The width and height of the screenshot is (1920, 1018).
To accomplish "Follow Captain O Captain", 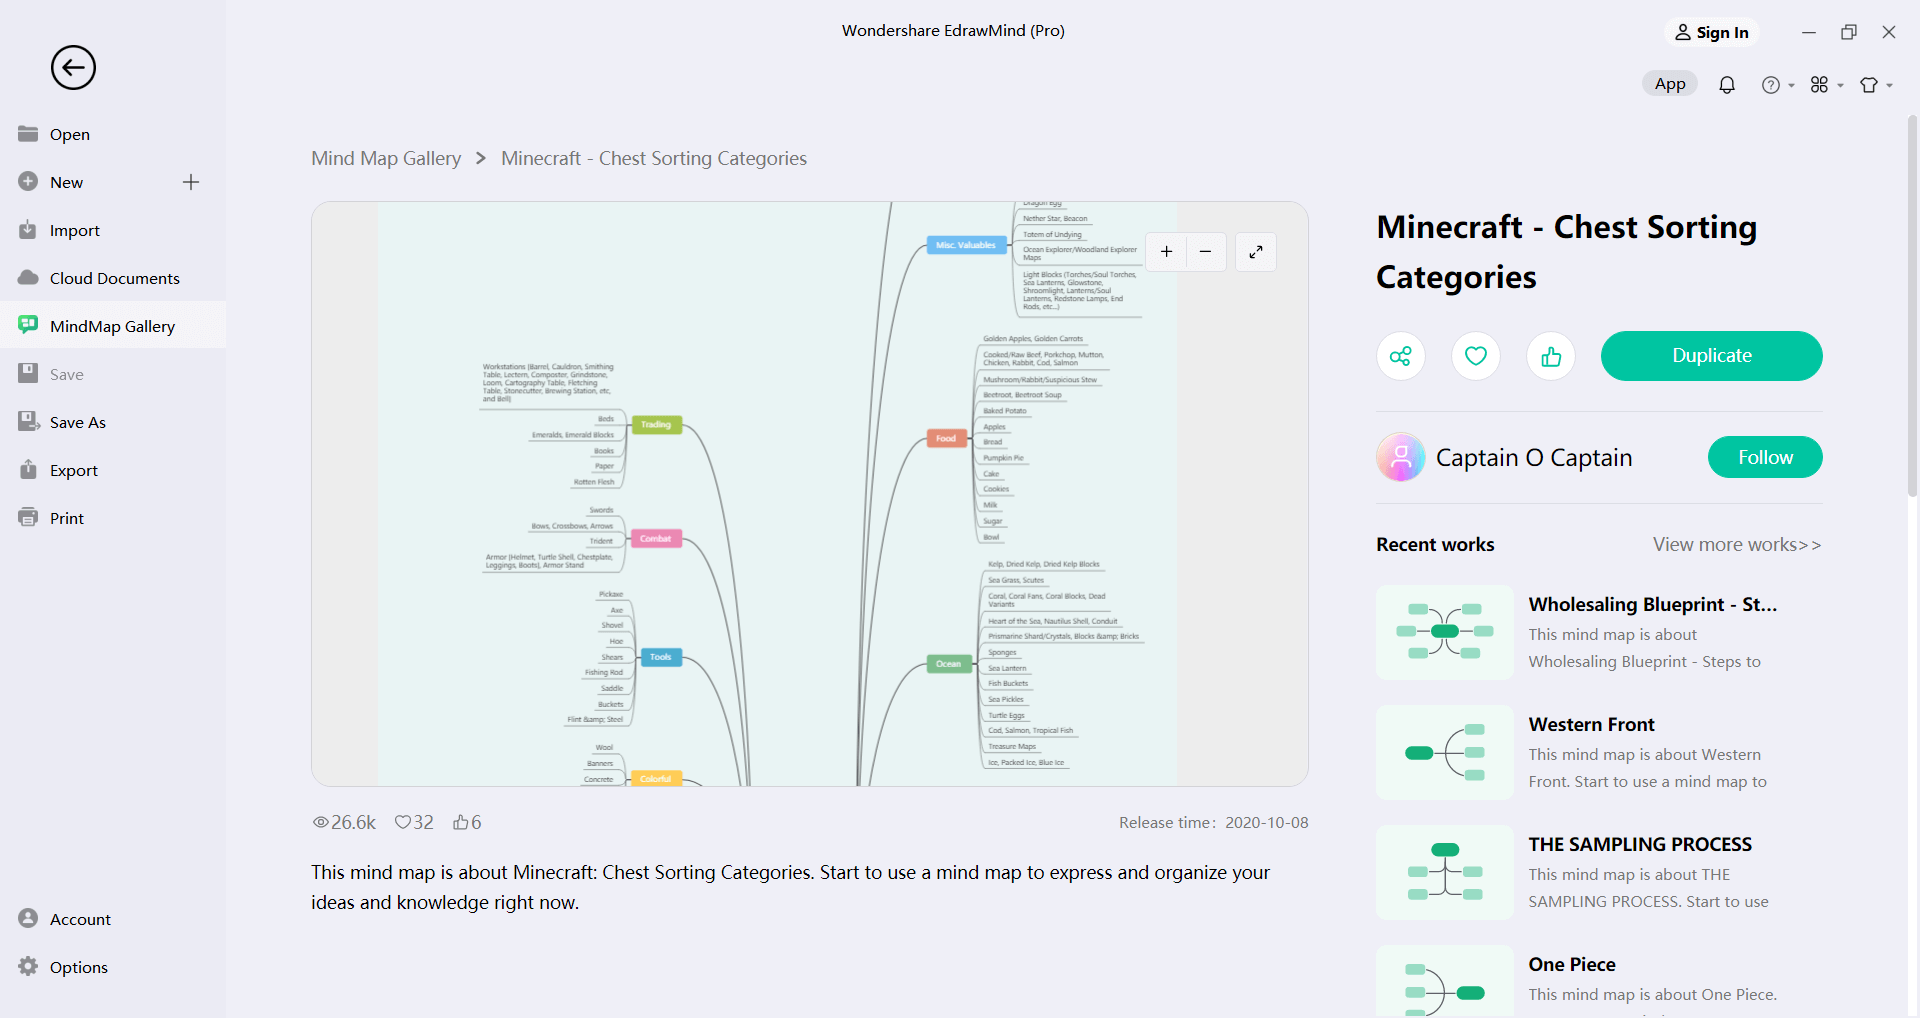I will click(1765, 457).
